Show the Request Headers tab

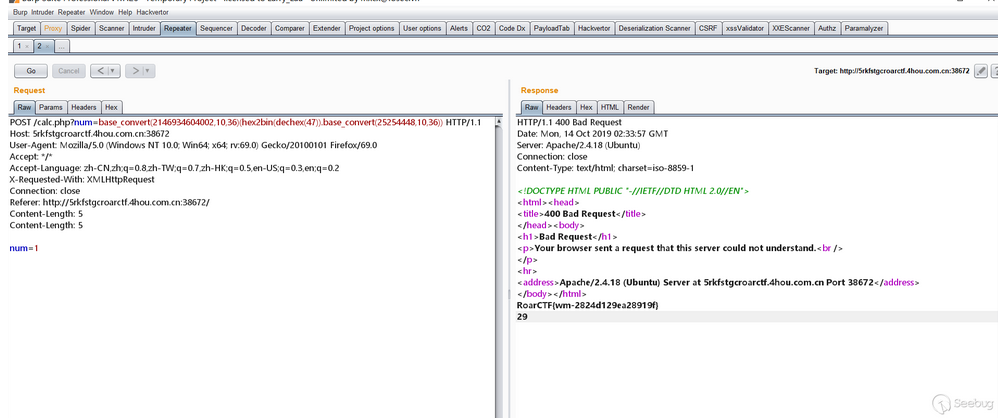point(84,108)
